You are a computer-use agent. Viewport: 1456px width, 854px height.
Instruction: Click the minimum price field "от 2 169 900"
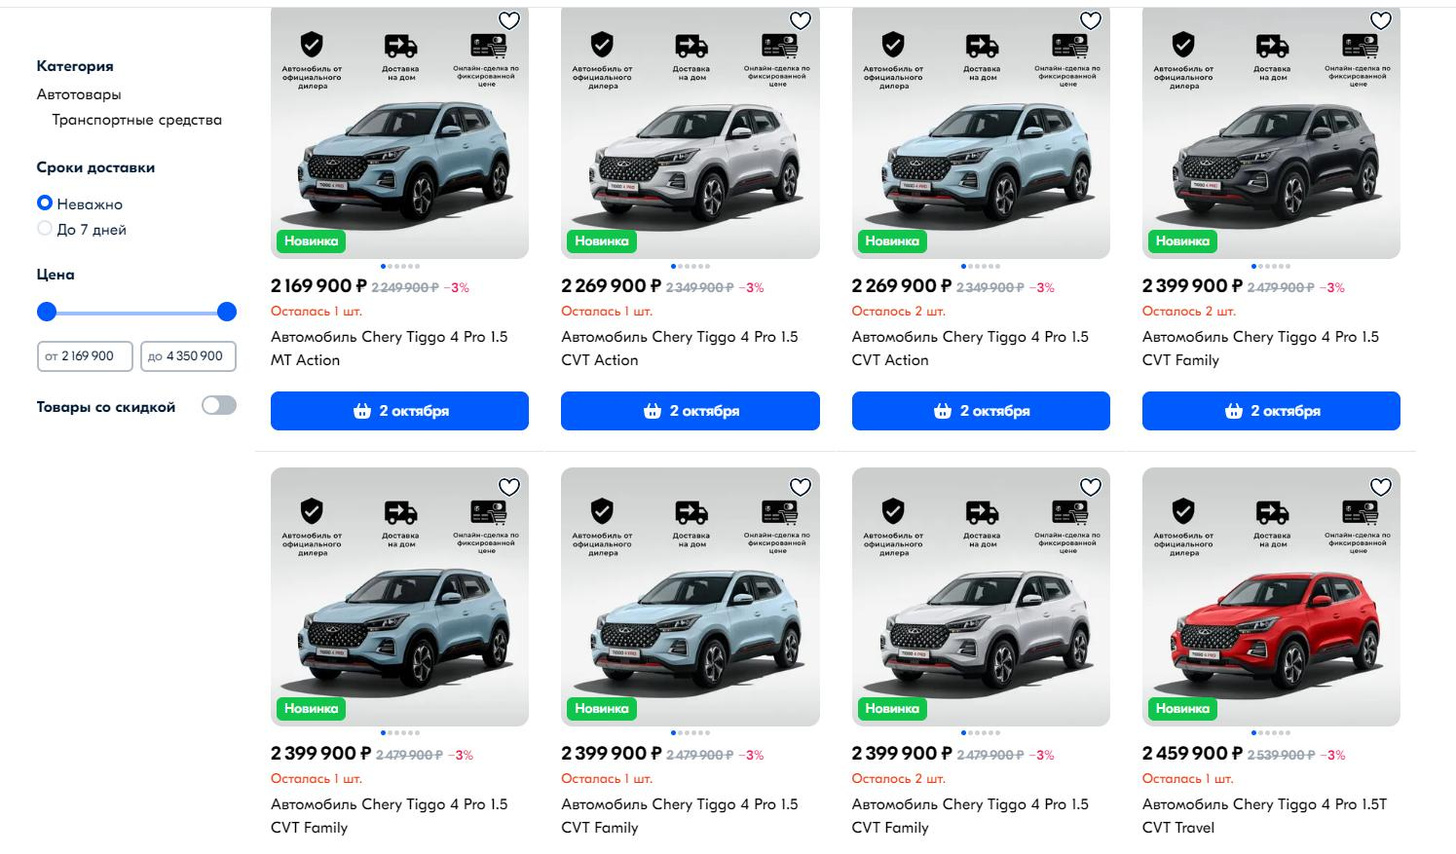click(x=85, y=356)
